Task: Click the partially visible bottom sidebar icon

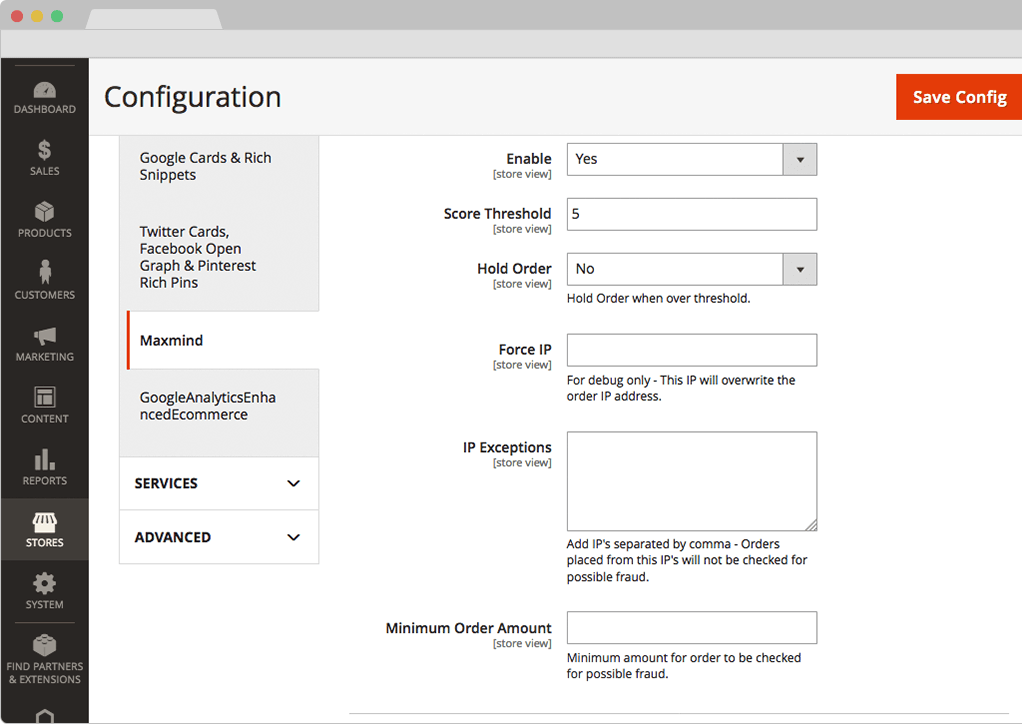Action: (x=44, y=716)
